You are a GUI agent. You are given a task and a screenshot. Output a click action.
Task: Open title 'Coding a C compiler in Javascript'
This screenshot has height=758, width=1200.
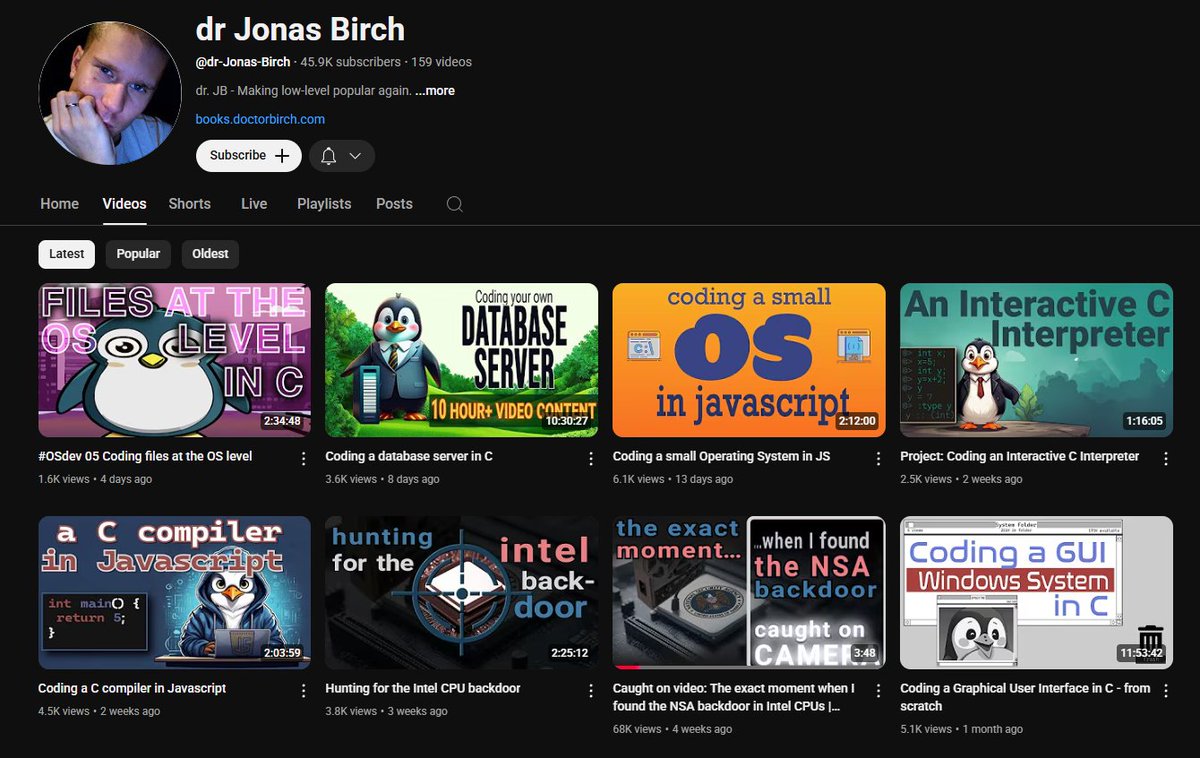[132, 688]
